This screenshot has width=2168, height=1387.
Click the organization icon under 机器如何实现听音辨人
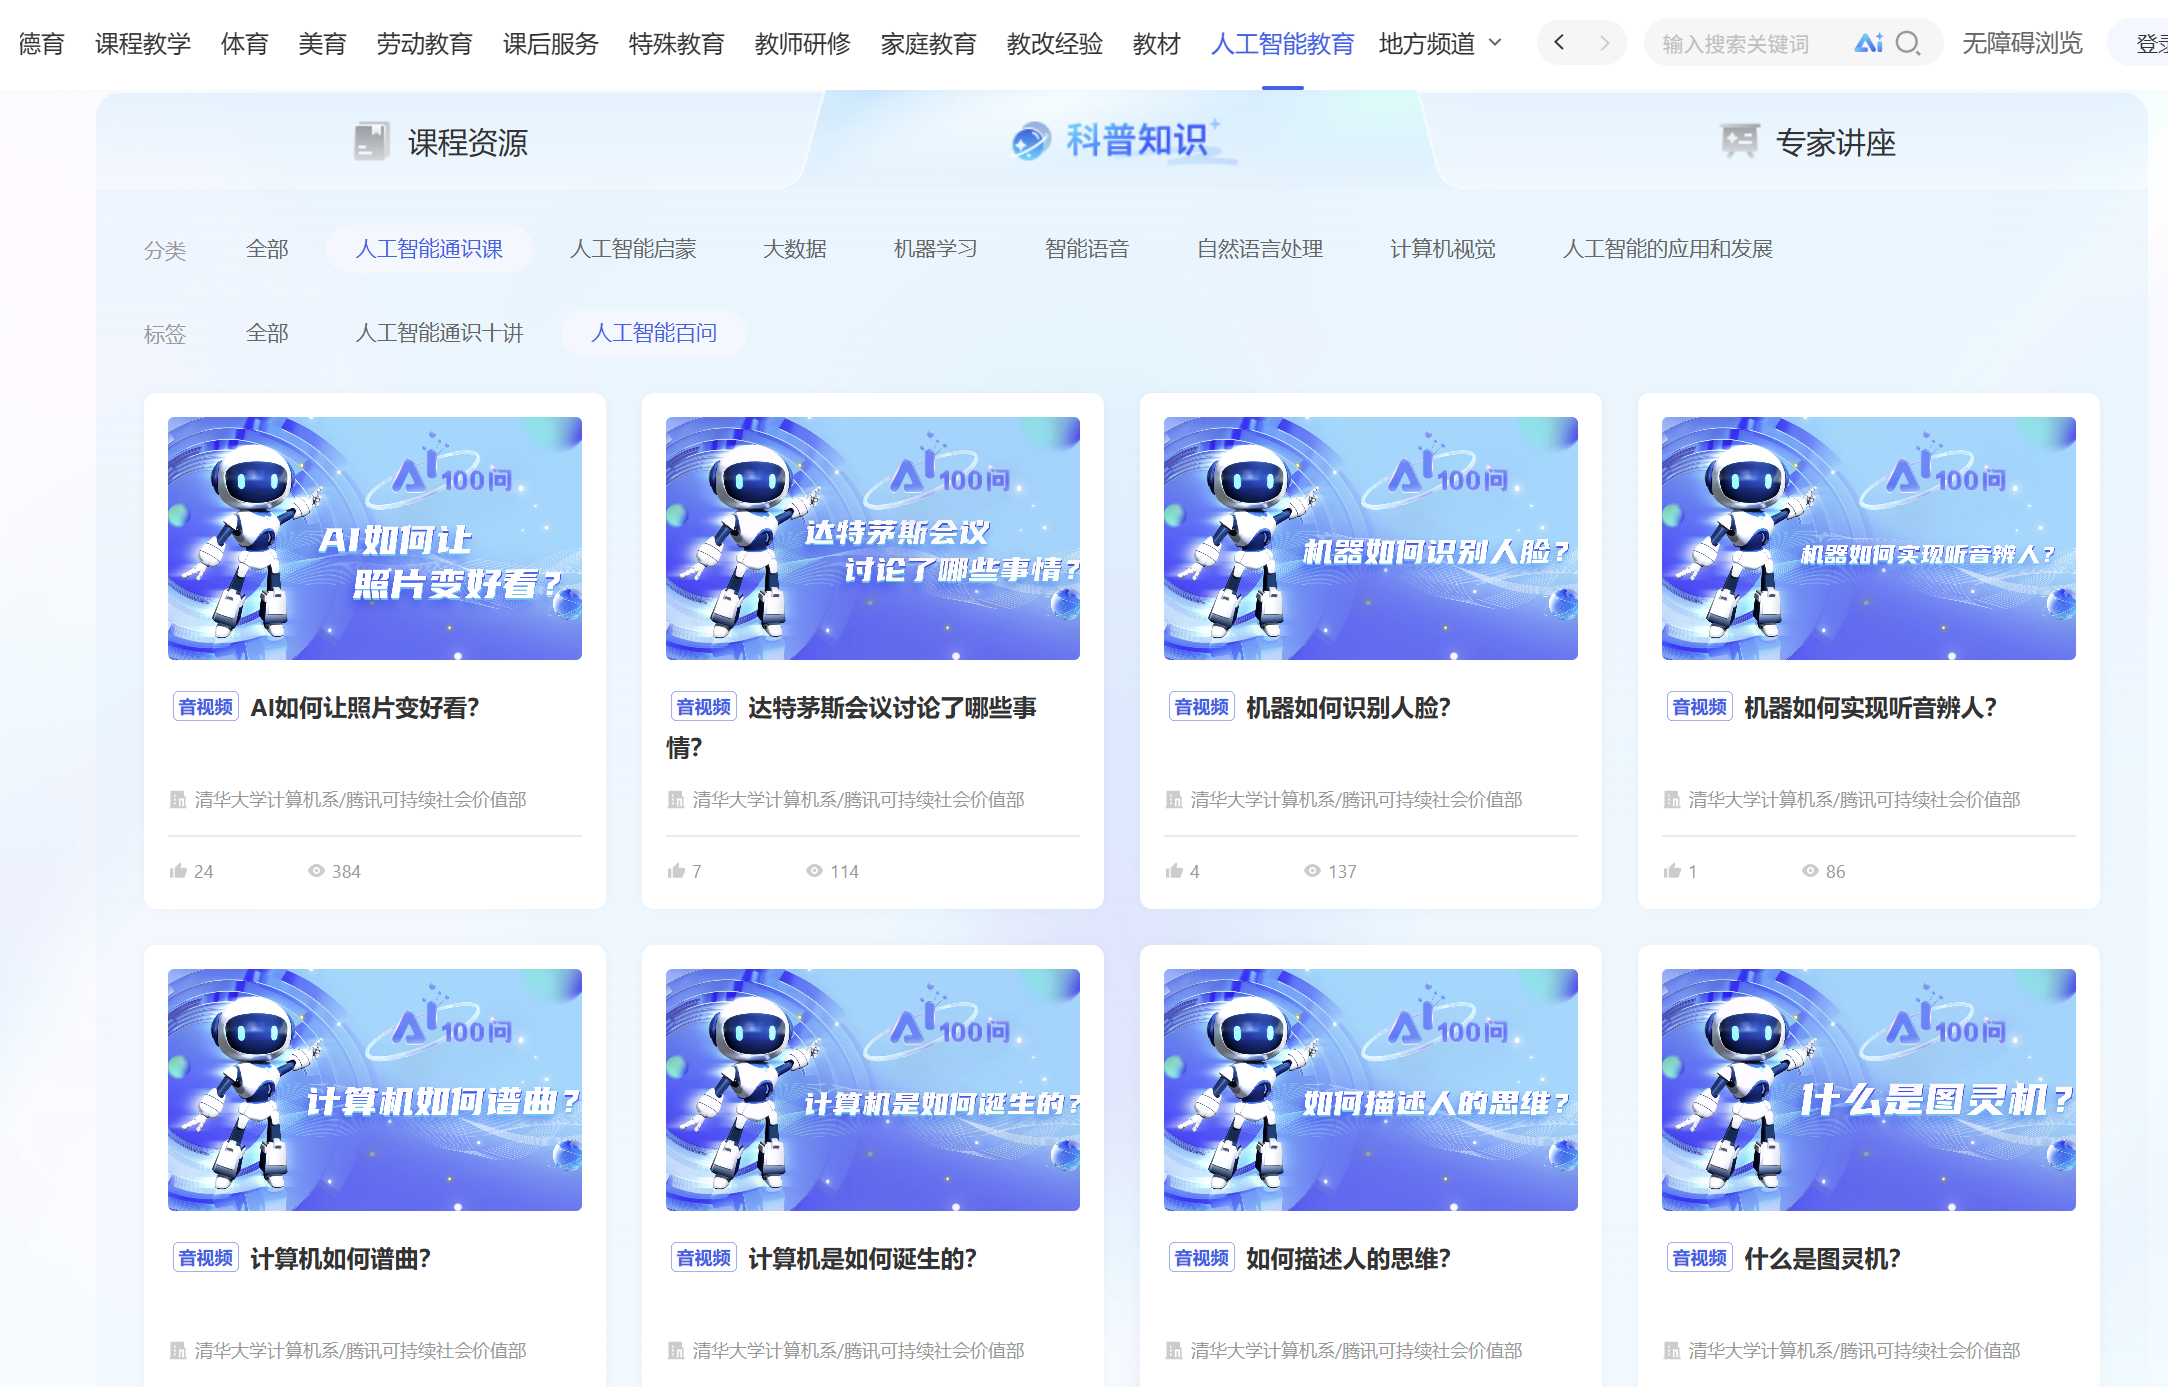click(x=1672, y=800)
